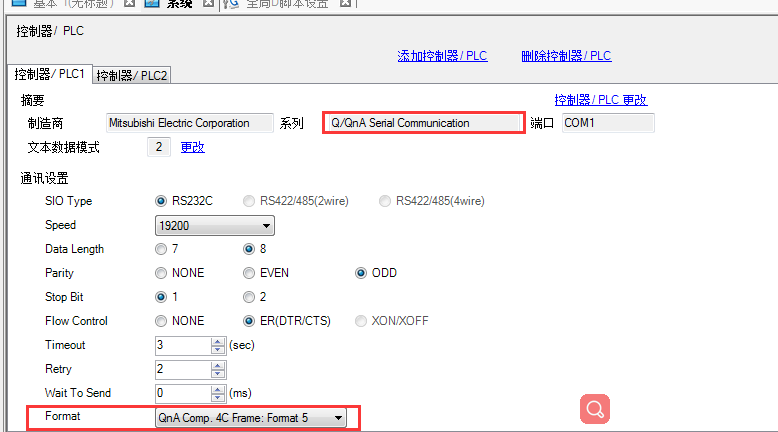
Task: Click the SIO Type label
Action: click(68, 201)
